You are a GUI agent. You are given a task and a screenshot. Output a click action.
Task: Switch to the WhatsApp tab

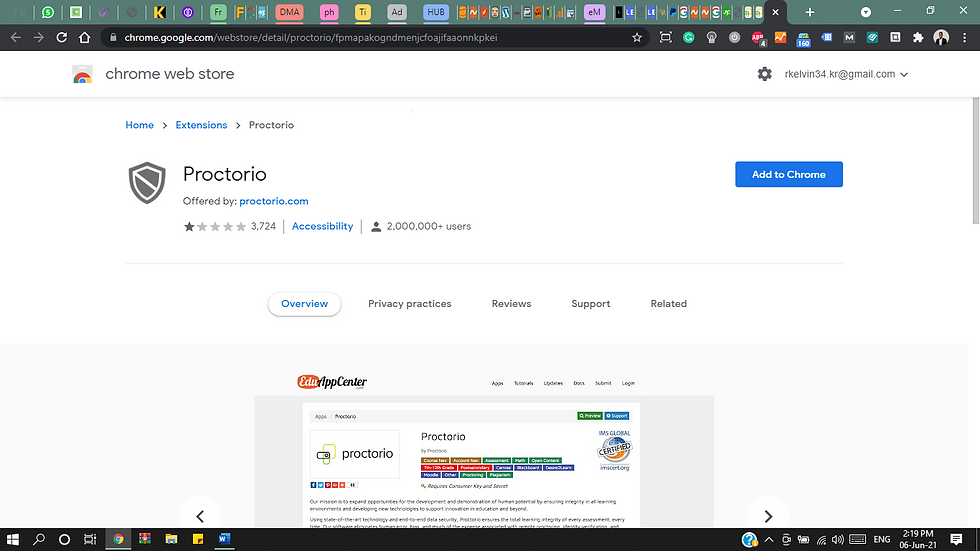(48, 12)
